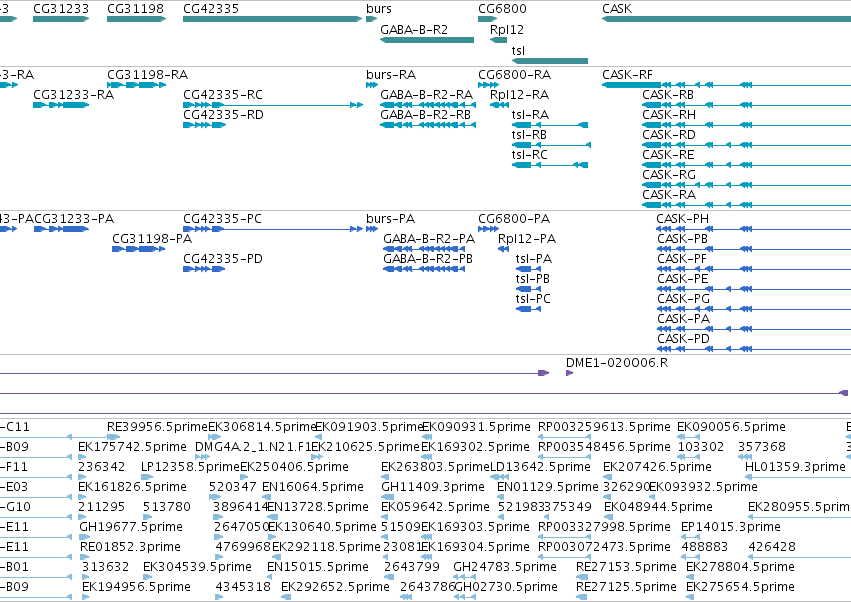
Task: Click transcript label CASK-RG
Action: pyautogui.click(x=669, y=175)
